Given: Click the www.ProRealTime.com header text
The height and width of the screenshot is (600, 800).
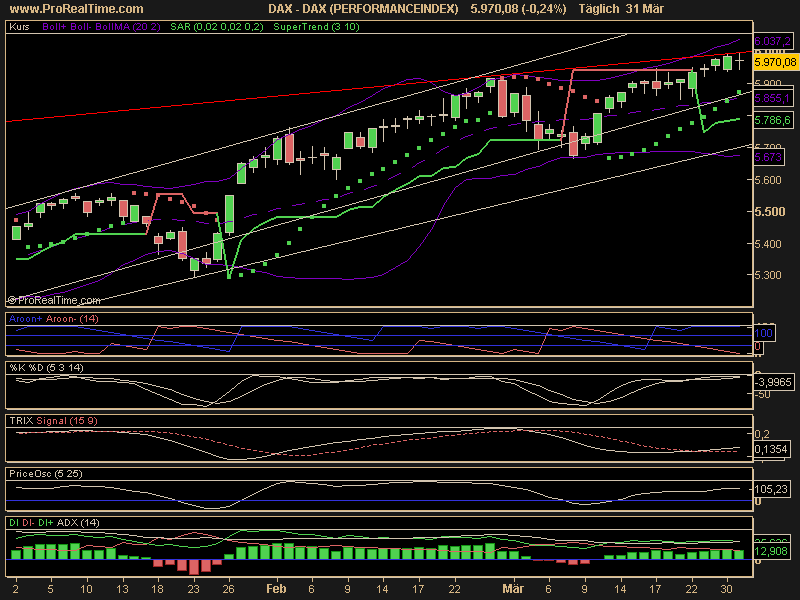Looking at the screenshot, I should 77,9.
